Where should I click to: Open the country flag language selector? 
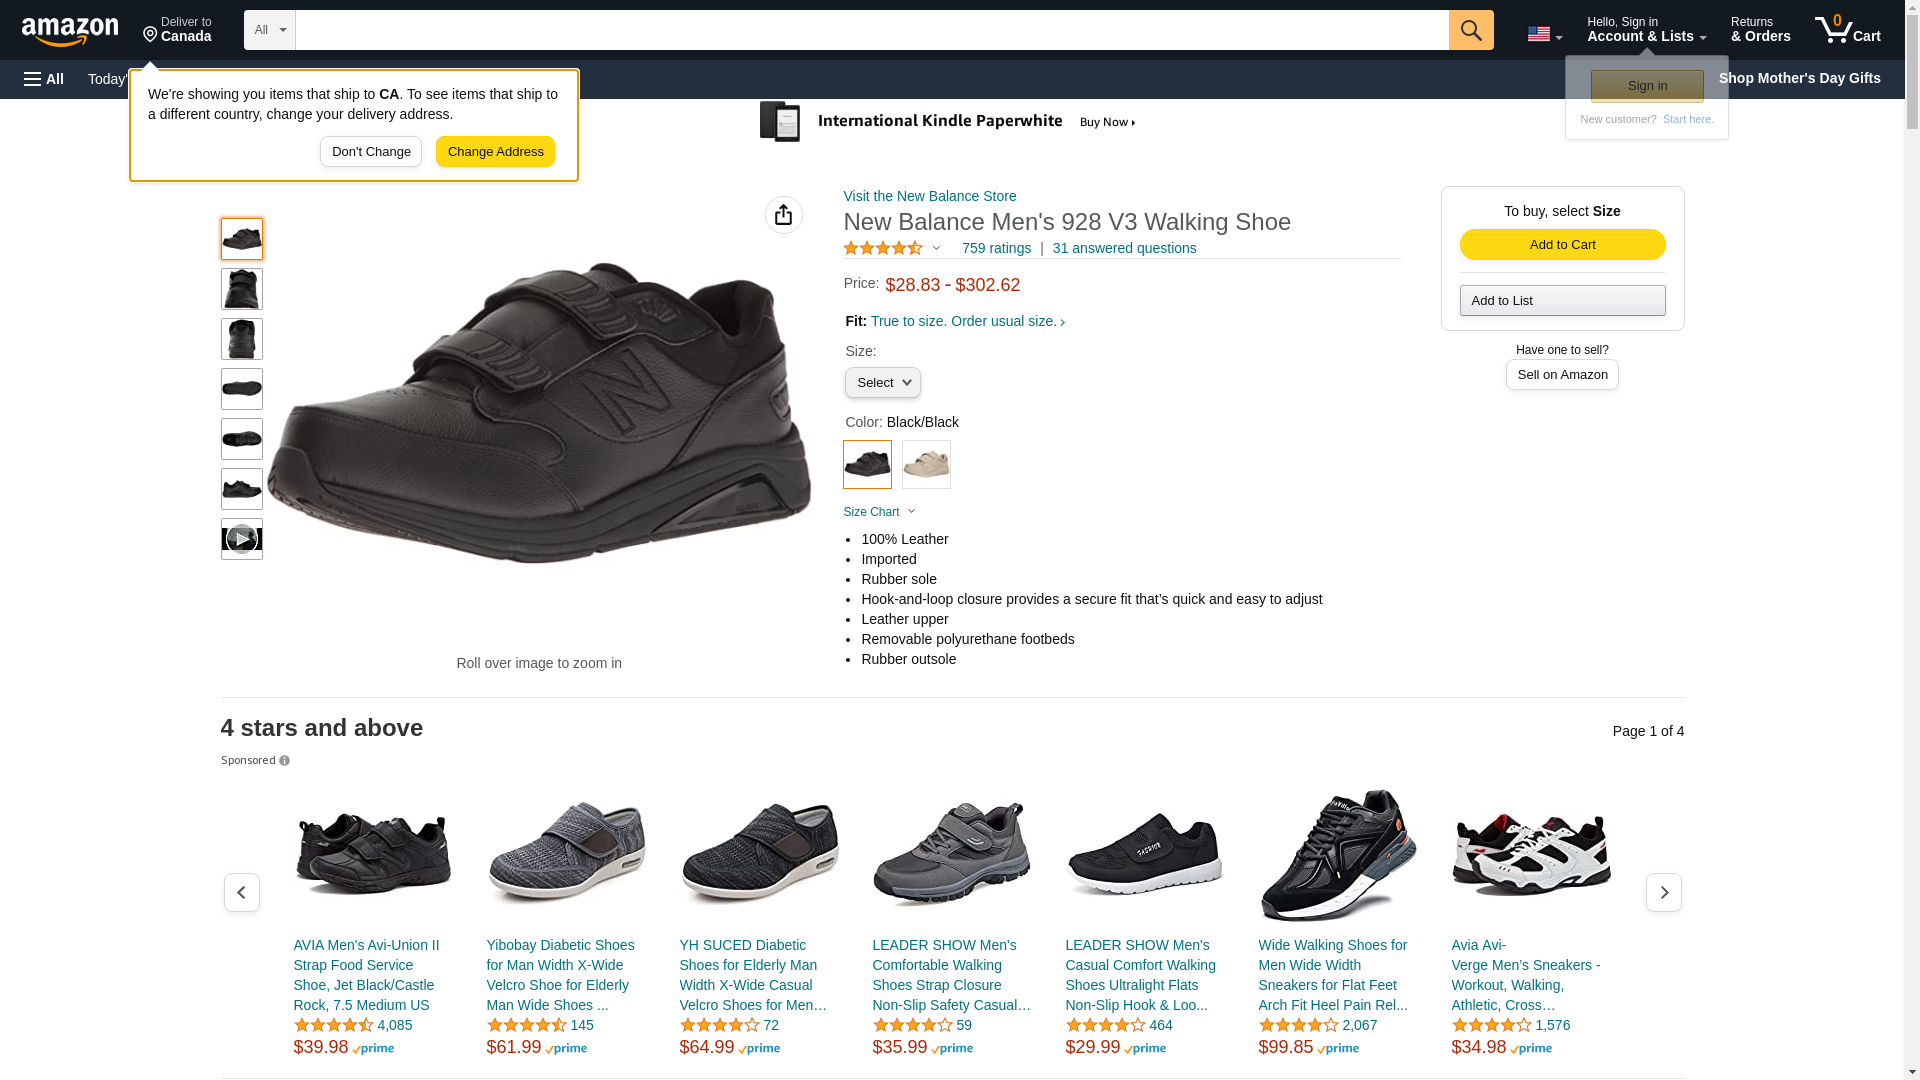click(1544, 35)
